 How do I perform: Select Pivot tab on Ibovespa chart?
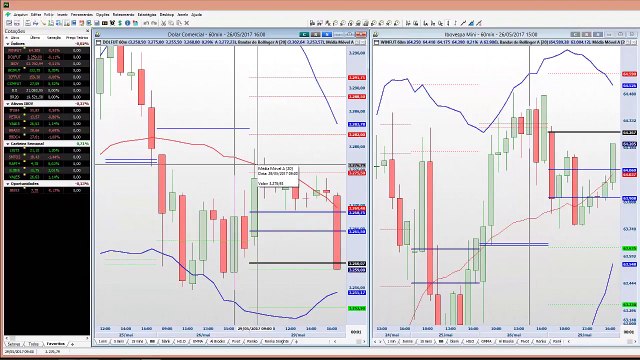point(524,341)
